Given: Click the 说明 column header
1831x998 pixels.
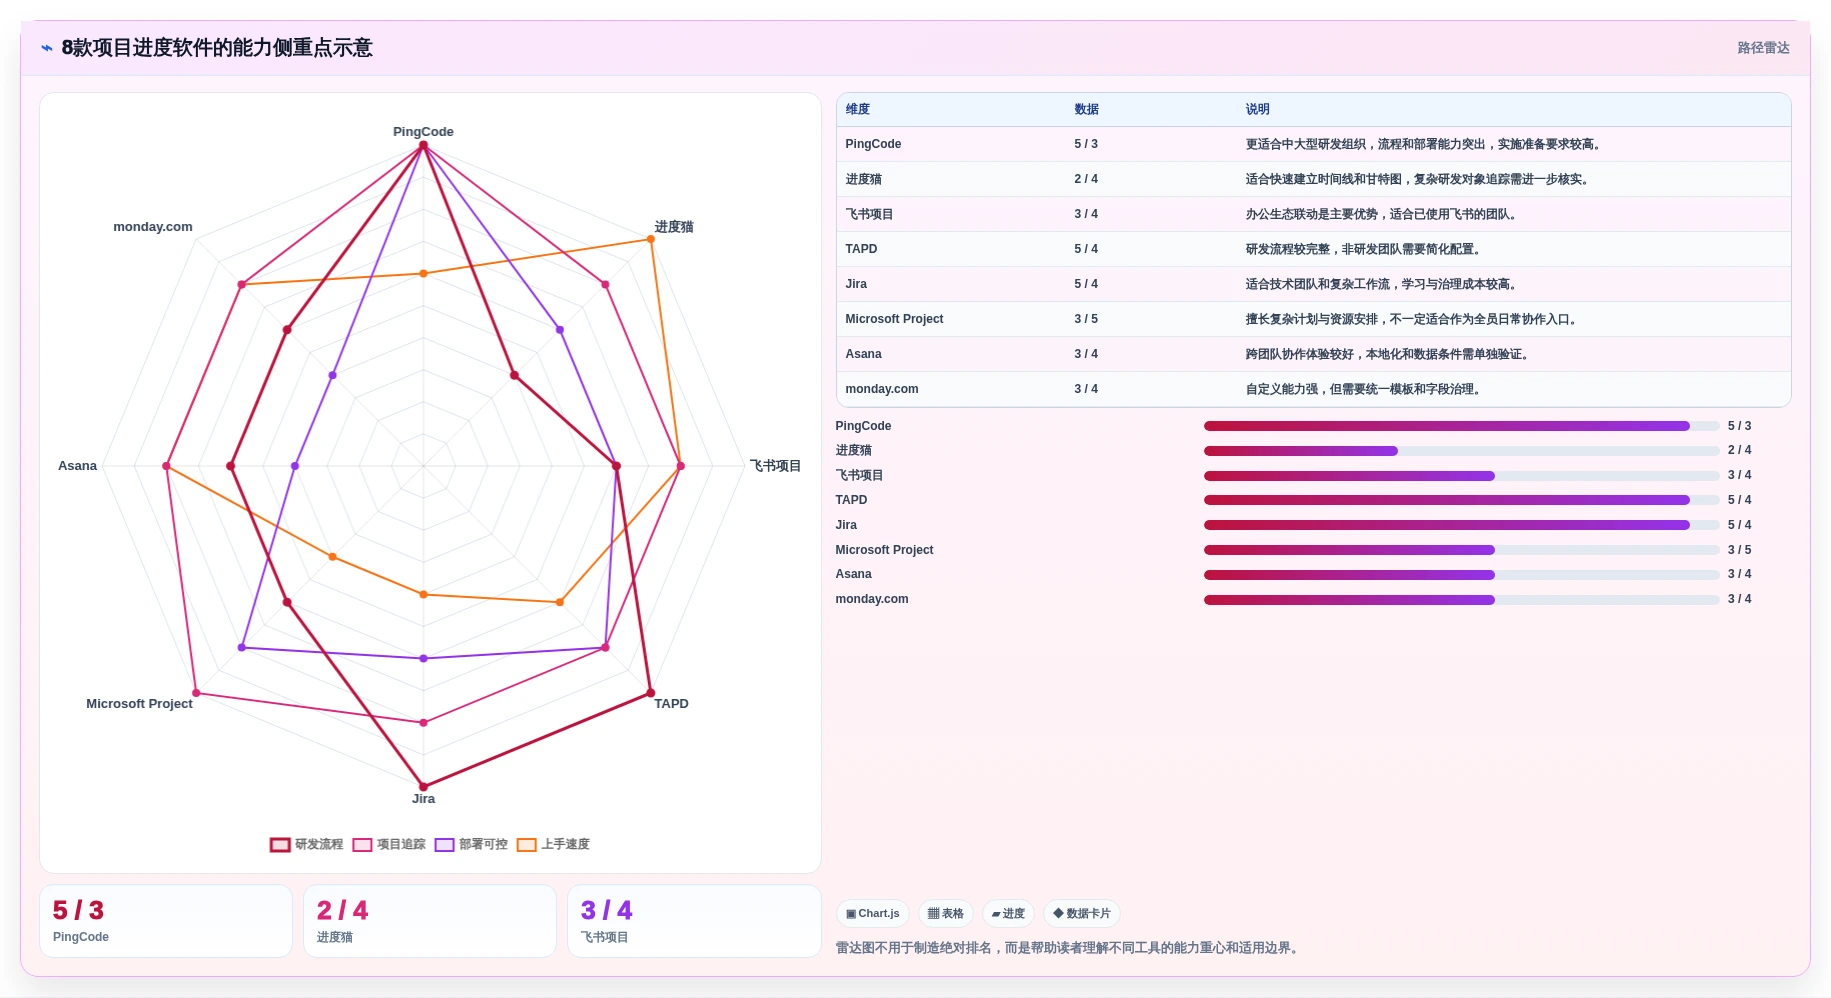Looking at the screenshot, I should click(x=1258, y=109).
